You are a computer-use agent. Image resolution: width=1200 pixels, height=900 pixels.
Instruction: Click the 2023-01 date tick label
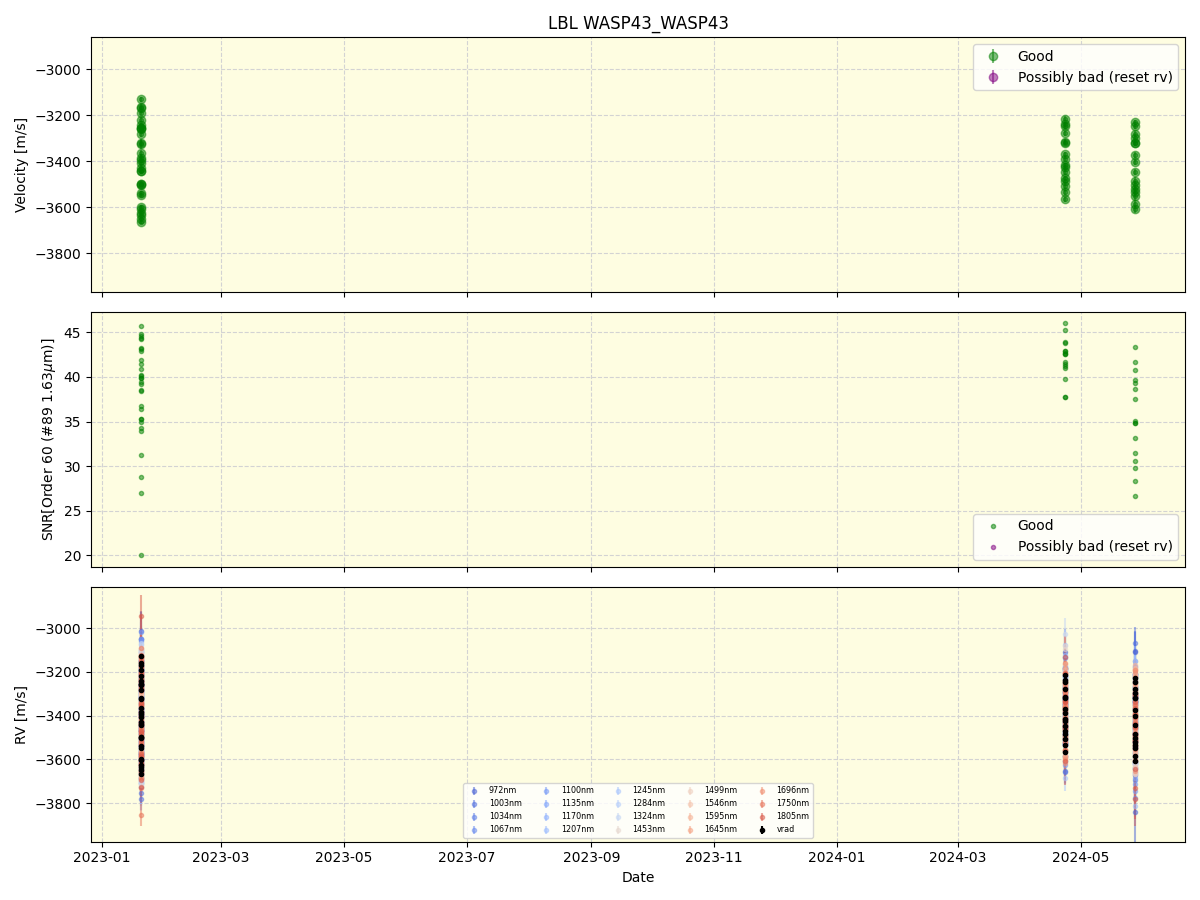point(102,857)
